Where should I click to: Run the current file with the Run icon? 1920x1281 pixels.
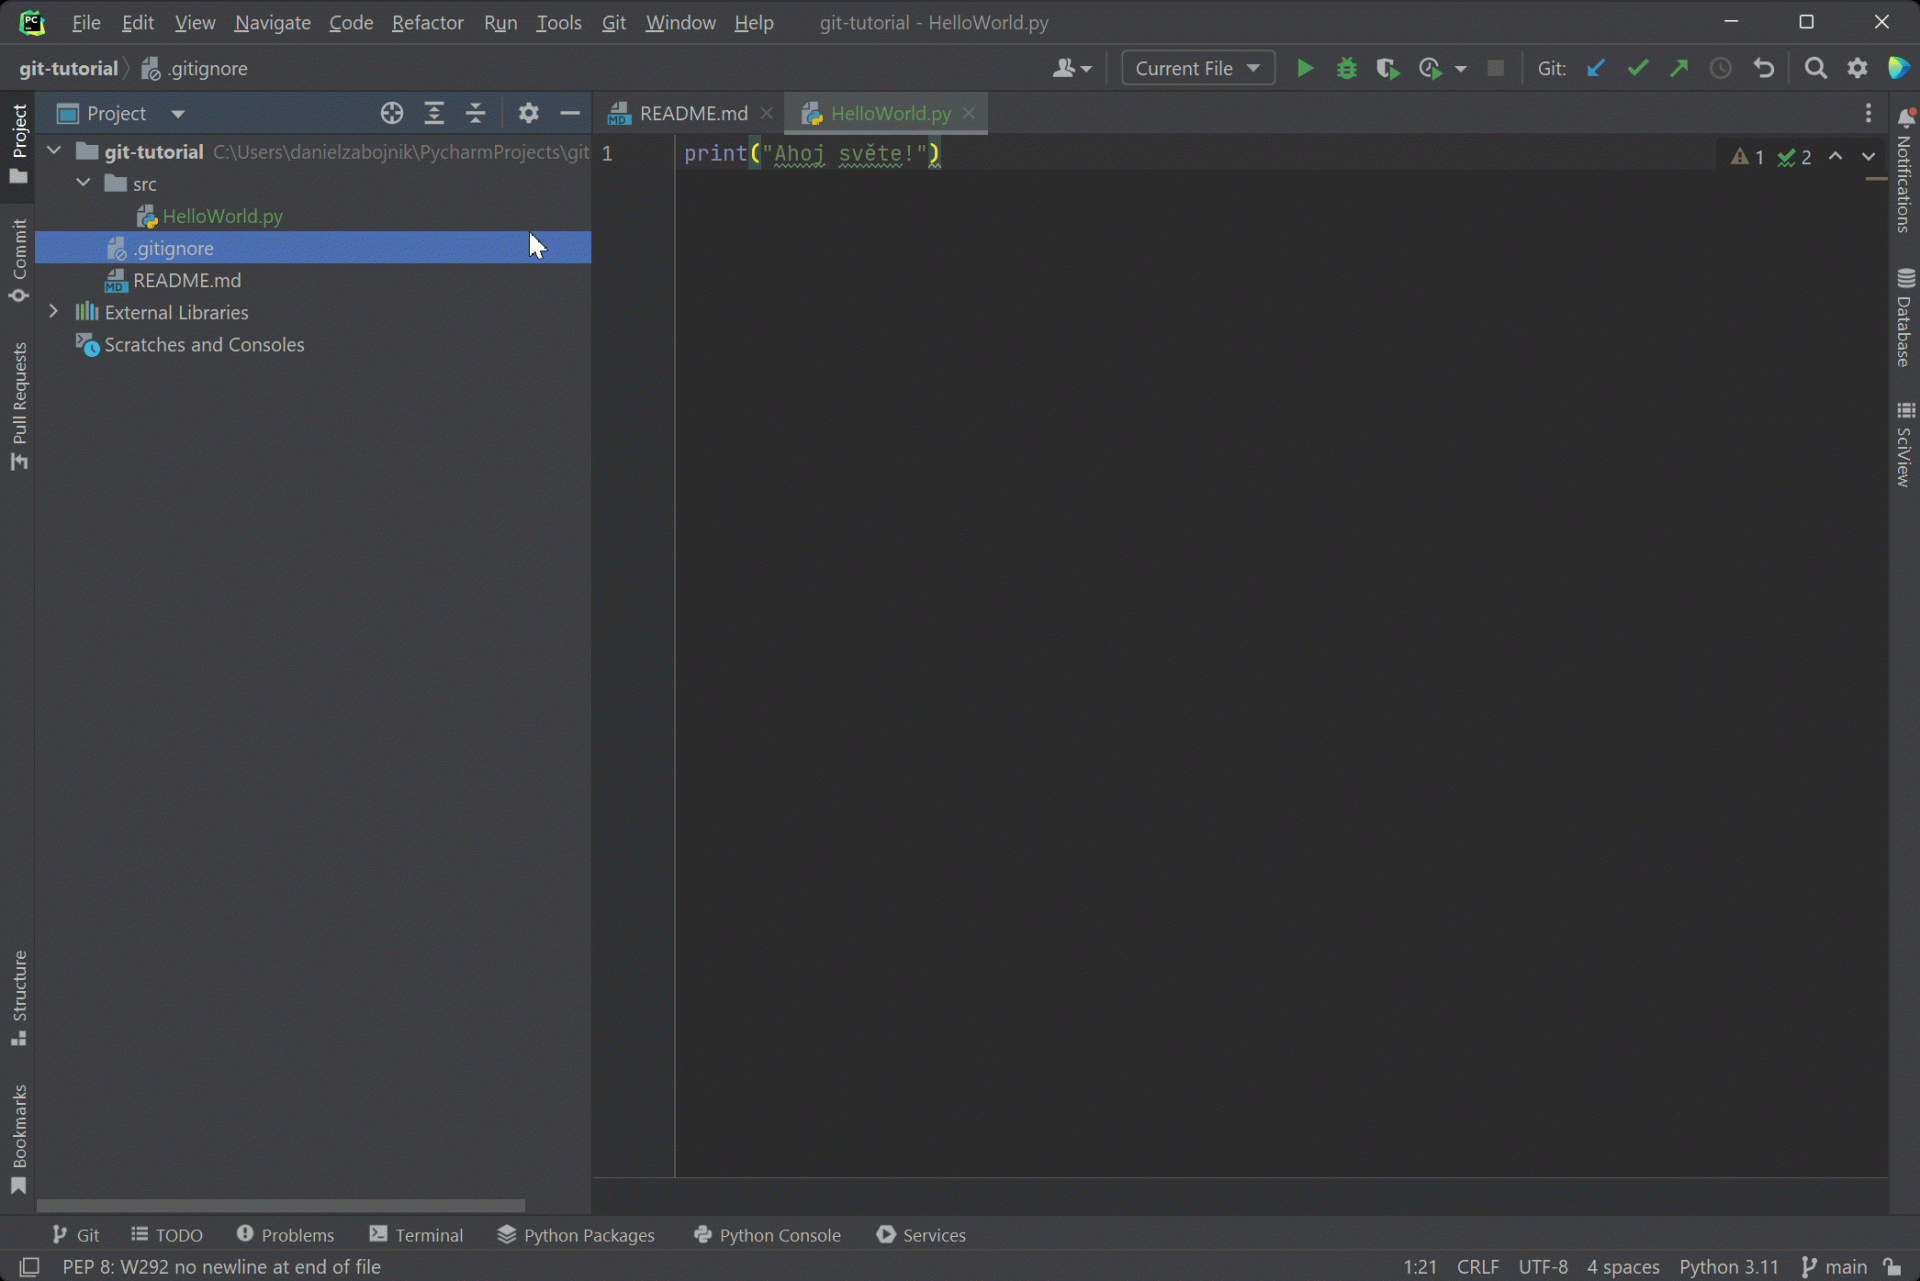click(x=1305, y=68)
